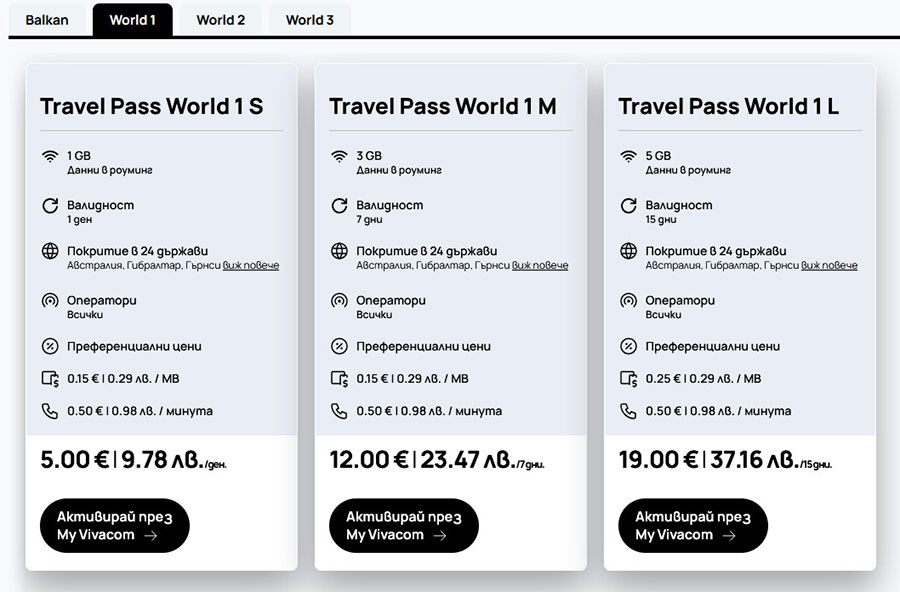Click the percent preferential prices icon in World 1 S
Viewport: 900px width, 592px height.
coord(50,346)
